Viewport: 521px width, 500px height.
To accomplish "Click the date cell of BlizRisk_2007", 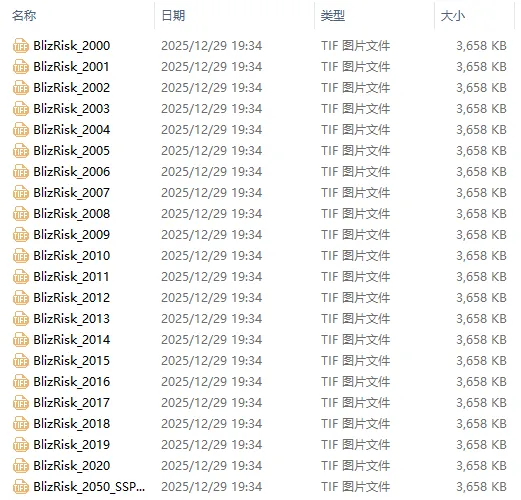I will click(212, 193).
